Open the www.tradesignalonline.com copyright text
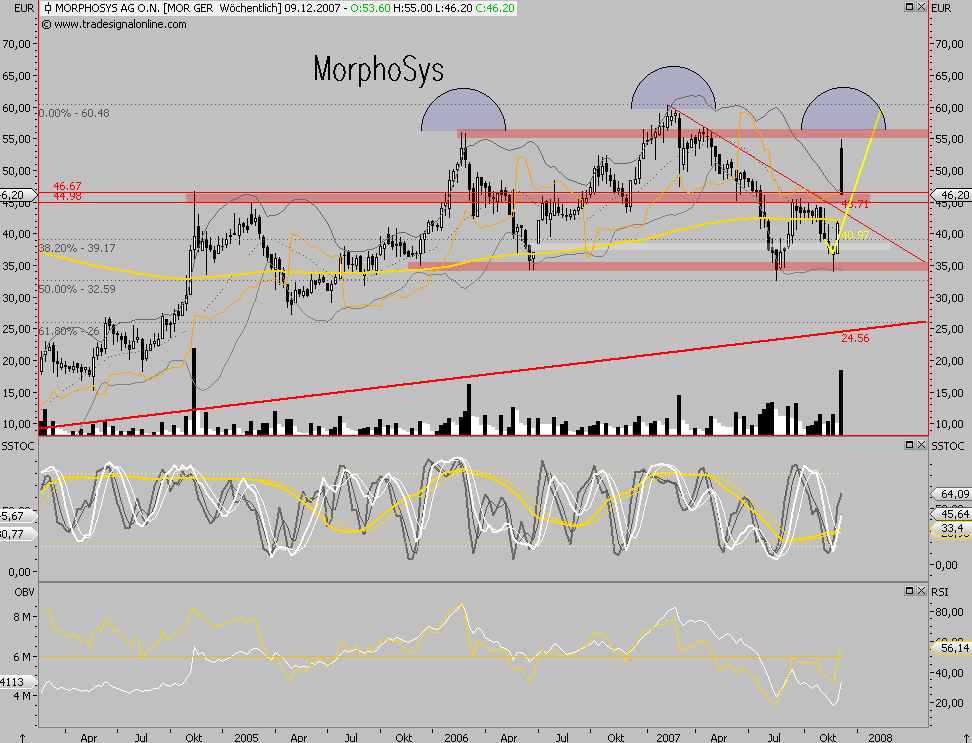Screen dimensions: 972x743 [x=115, y=24]
